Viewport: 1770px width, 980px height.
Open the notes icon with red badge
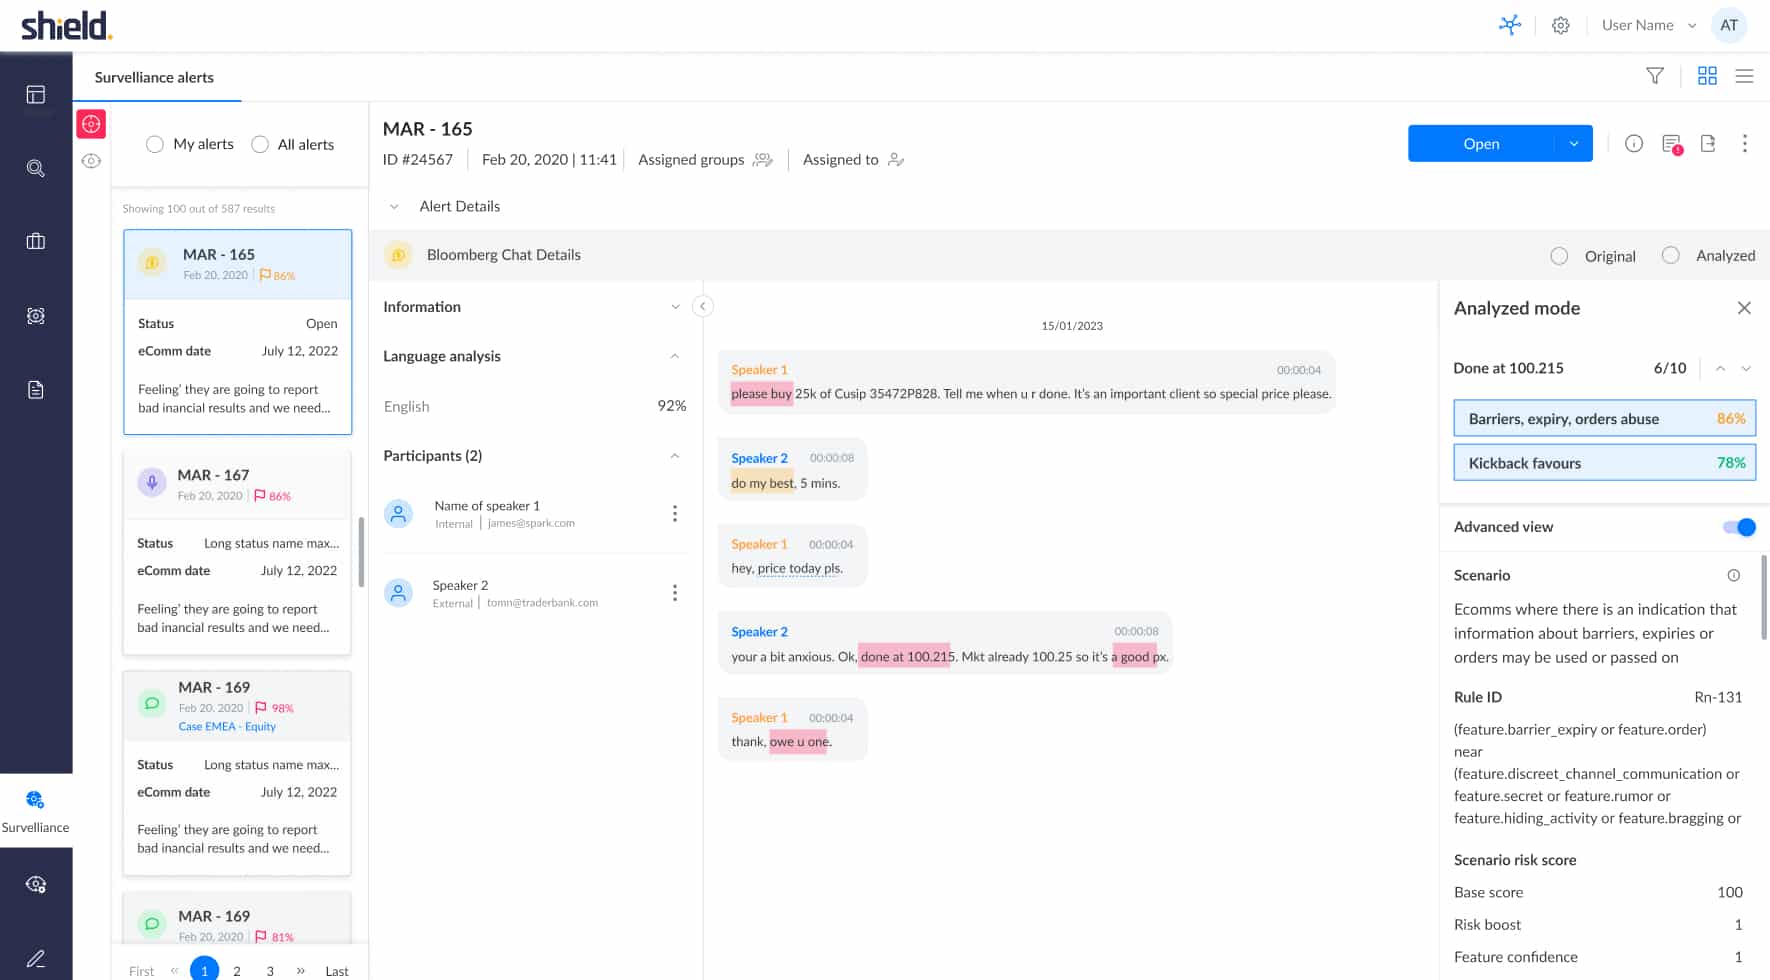1671,144
